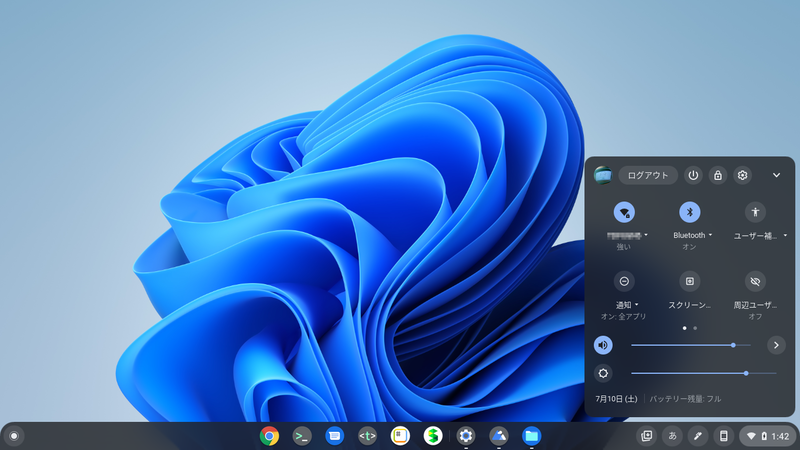Toggle Do Not Disturb with the minus-circle icon
Viewport: 800px width, 450px height.
tap(624, 281)
